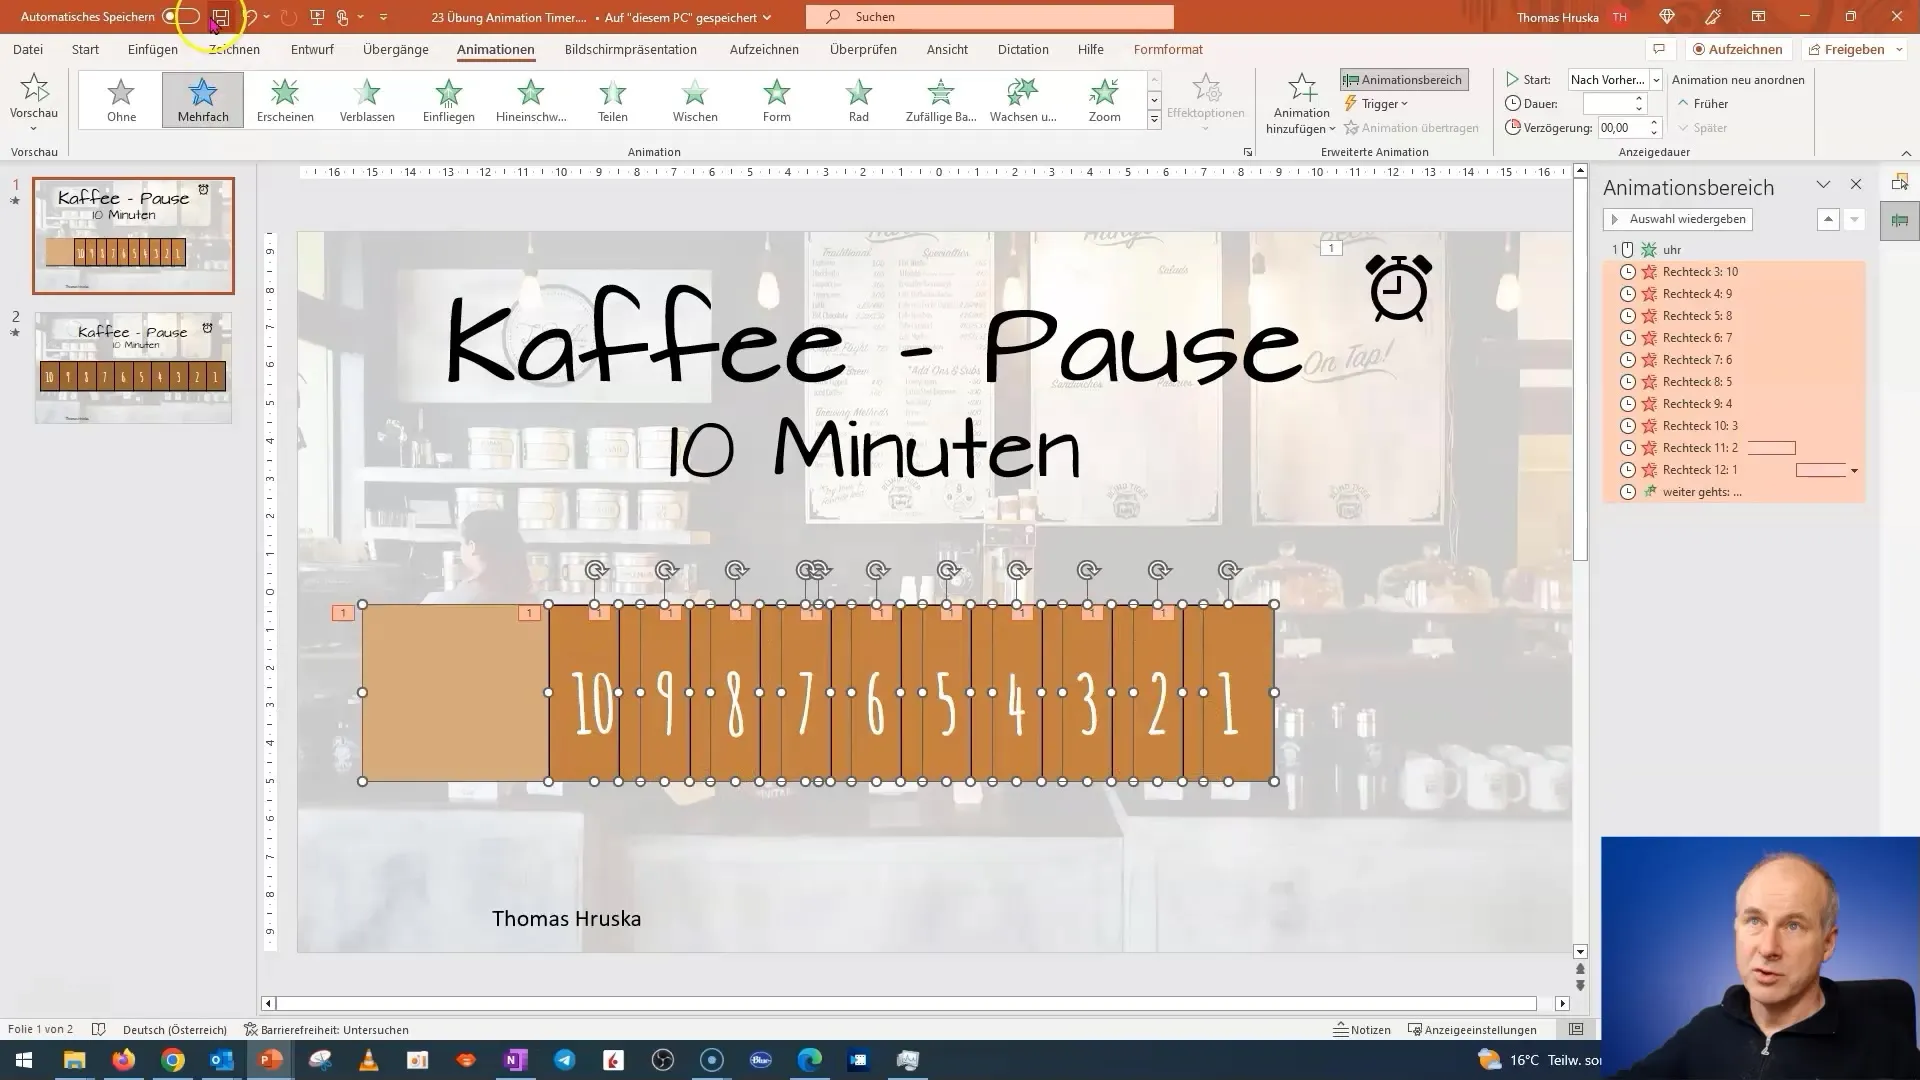Open the Freigeben dropdown arrow
Viewport: 1920px width, 1080px height.
pos(1899,49)
